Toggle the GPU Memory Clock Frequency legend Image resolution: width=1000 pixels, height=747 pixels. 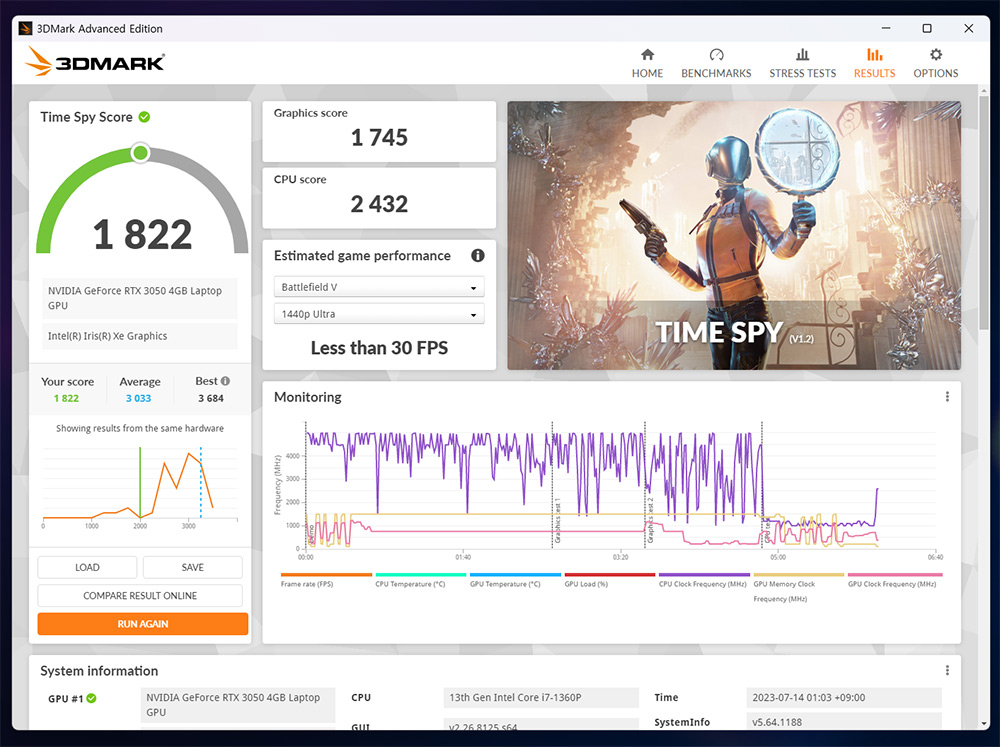click(x=798, y=588)
